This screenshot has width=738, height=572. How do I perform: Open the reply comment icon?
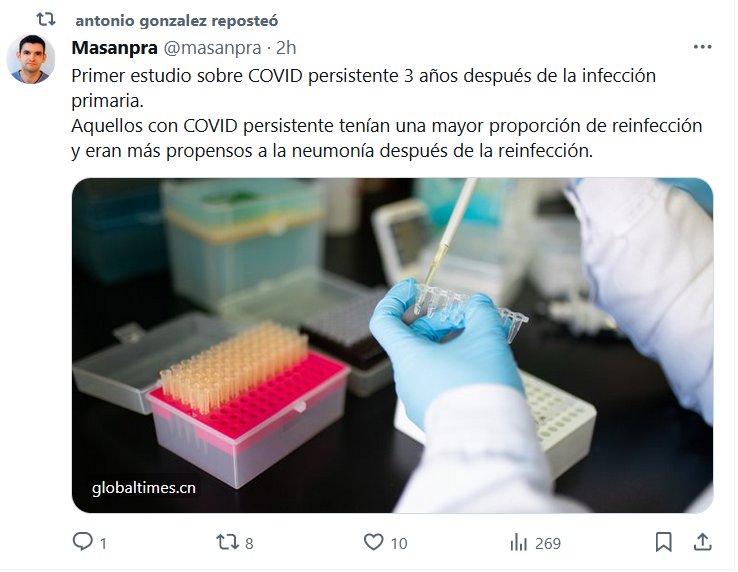[83, 541]
